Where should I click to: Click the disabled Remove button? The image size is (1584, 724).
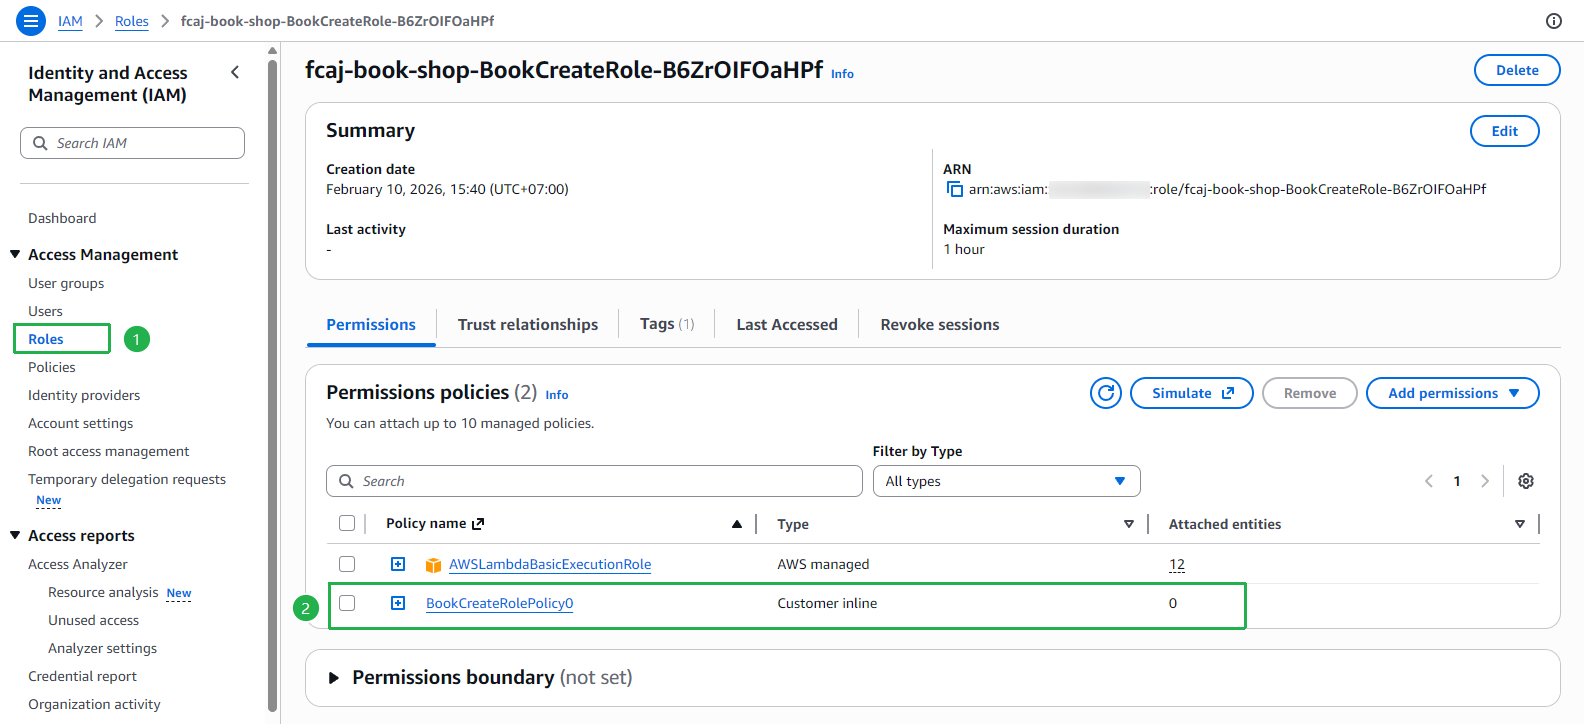click(1310, 393)
